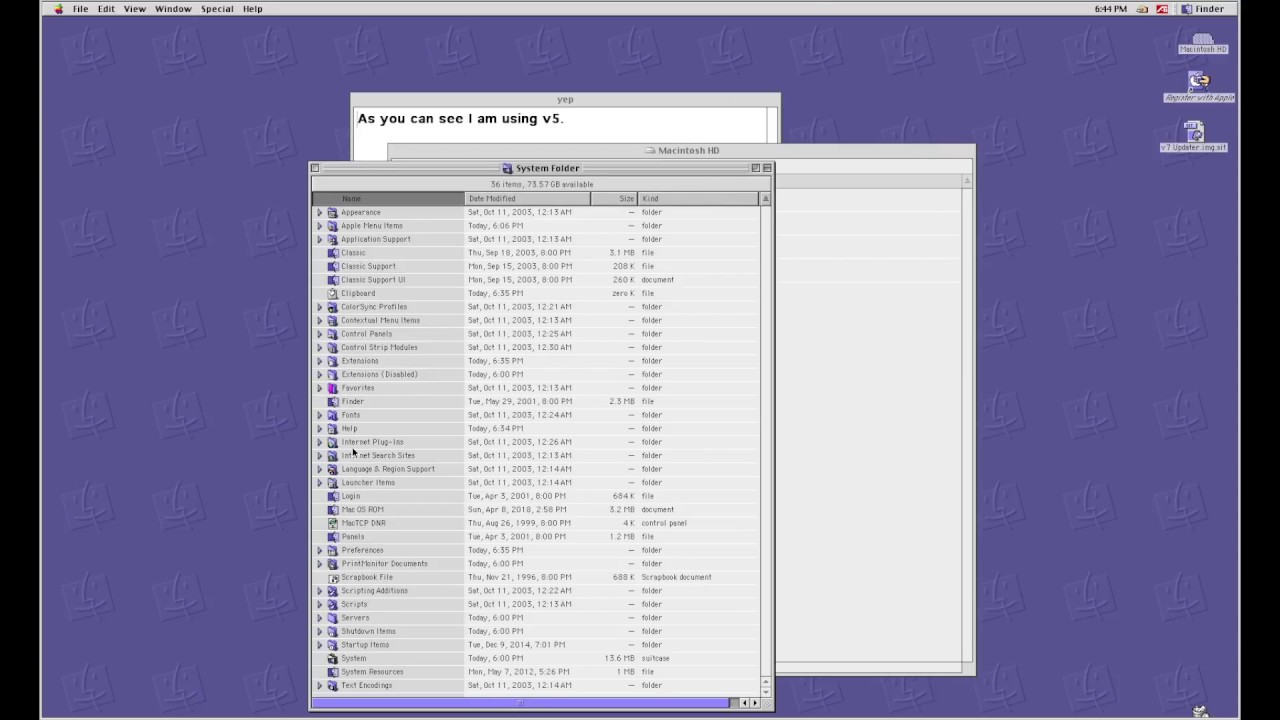Expand the Launcher Items folder triangle

[x=320, y=482]
